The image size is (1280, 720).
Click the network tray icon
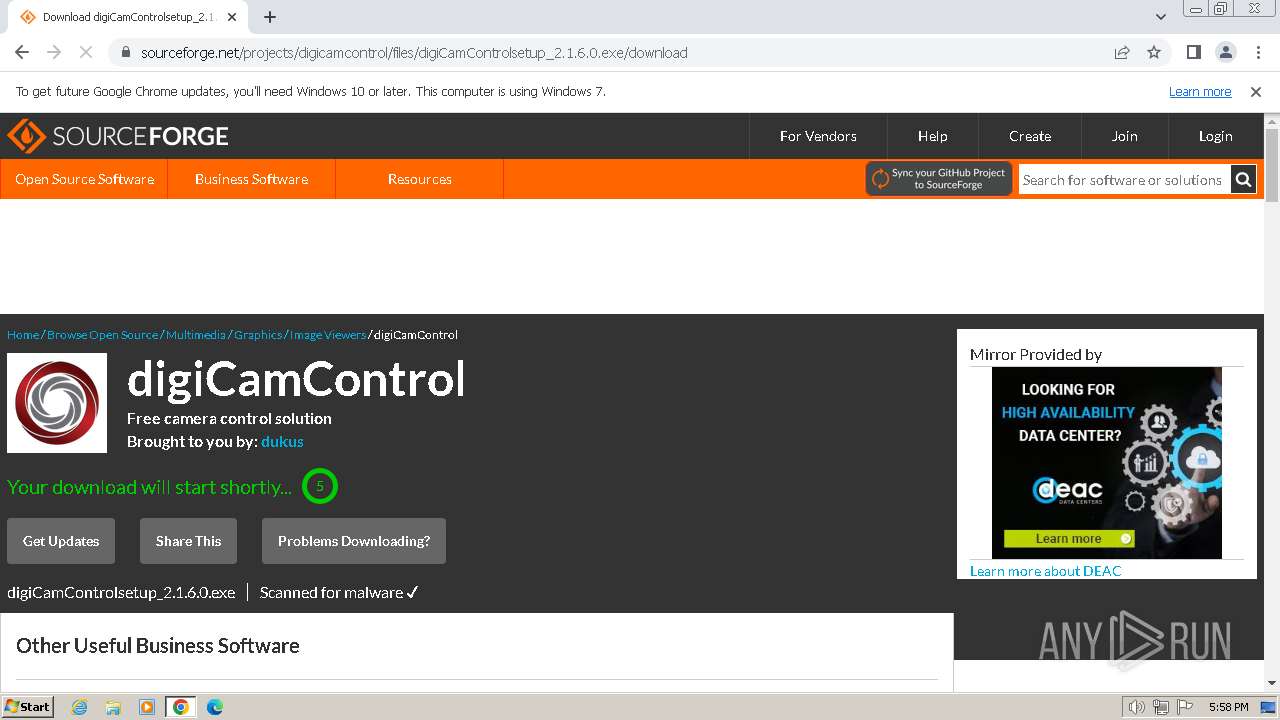(x=1161, y=707)
